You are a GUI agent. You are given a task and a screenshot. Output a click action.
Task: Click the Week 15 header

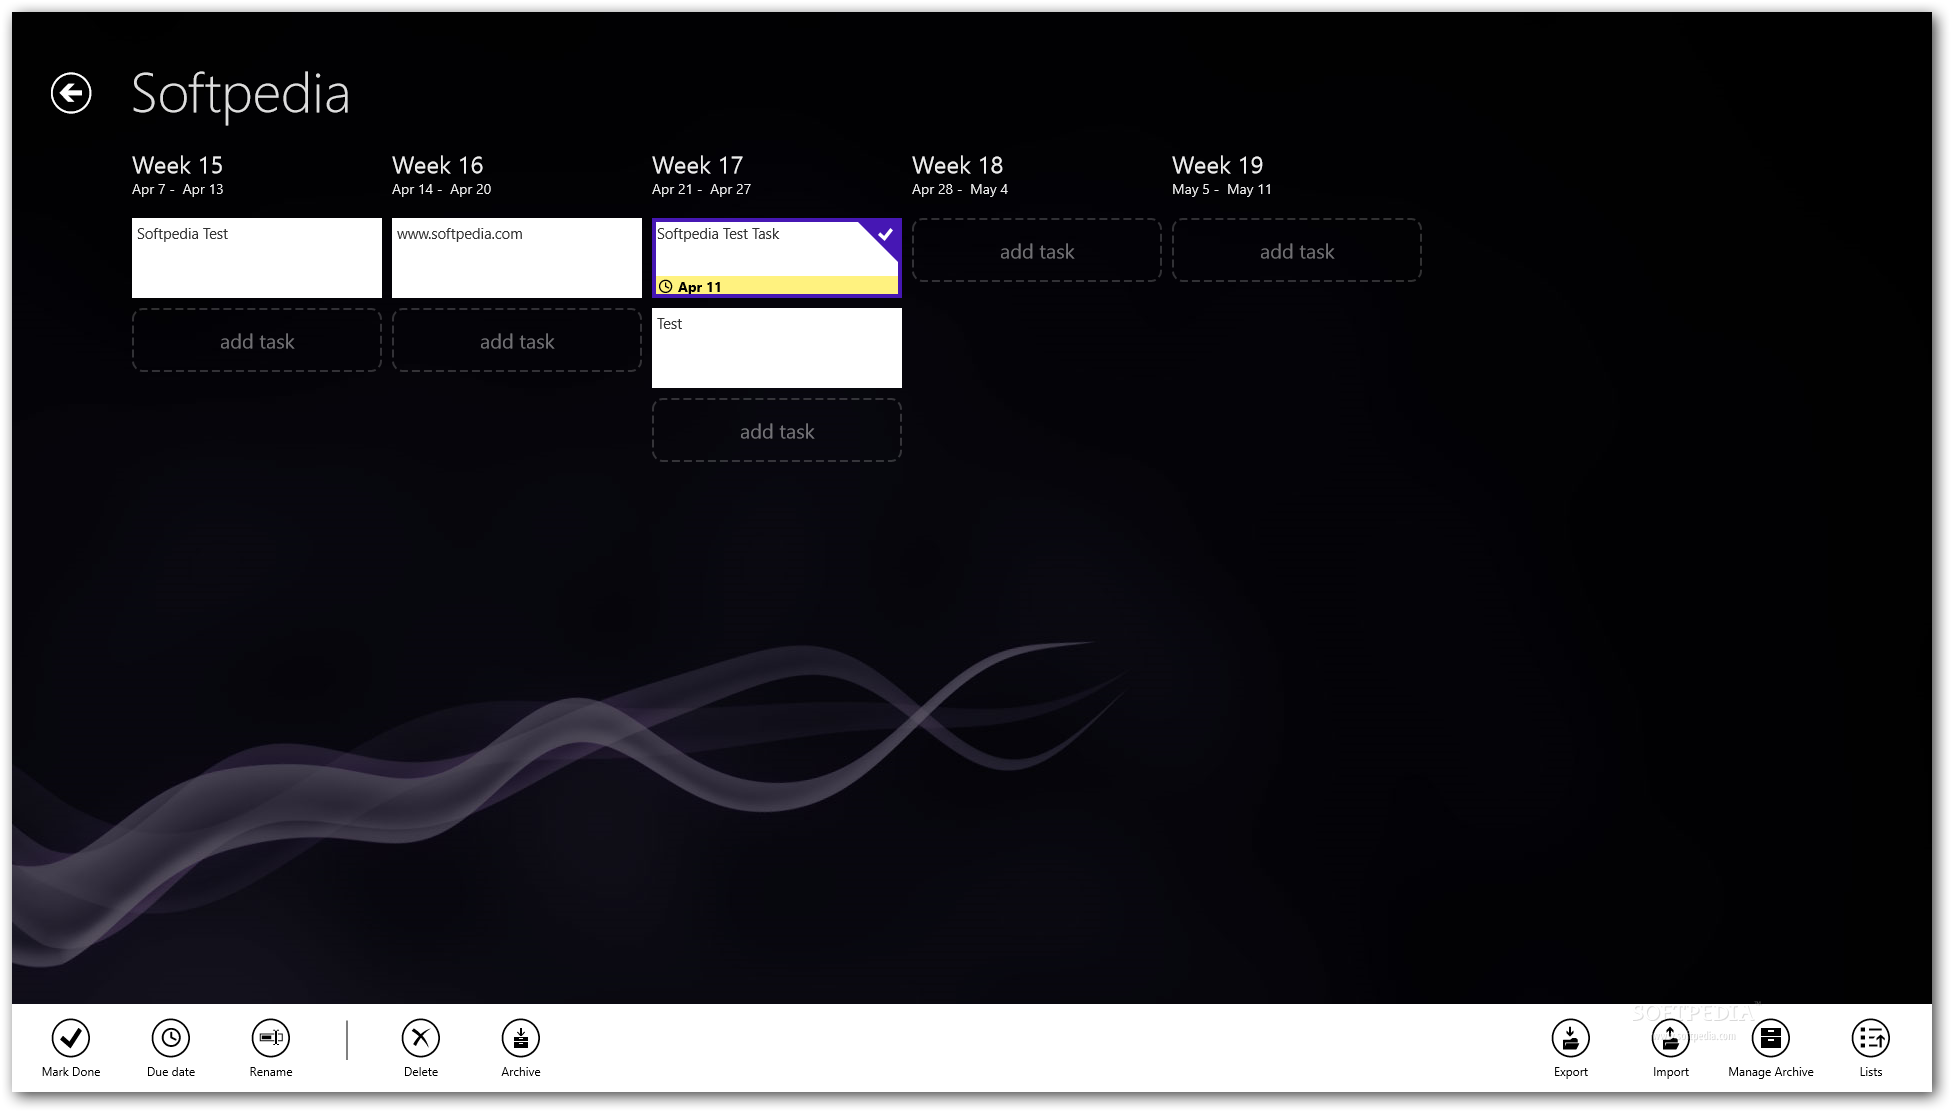[178, 165]
